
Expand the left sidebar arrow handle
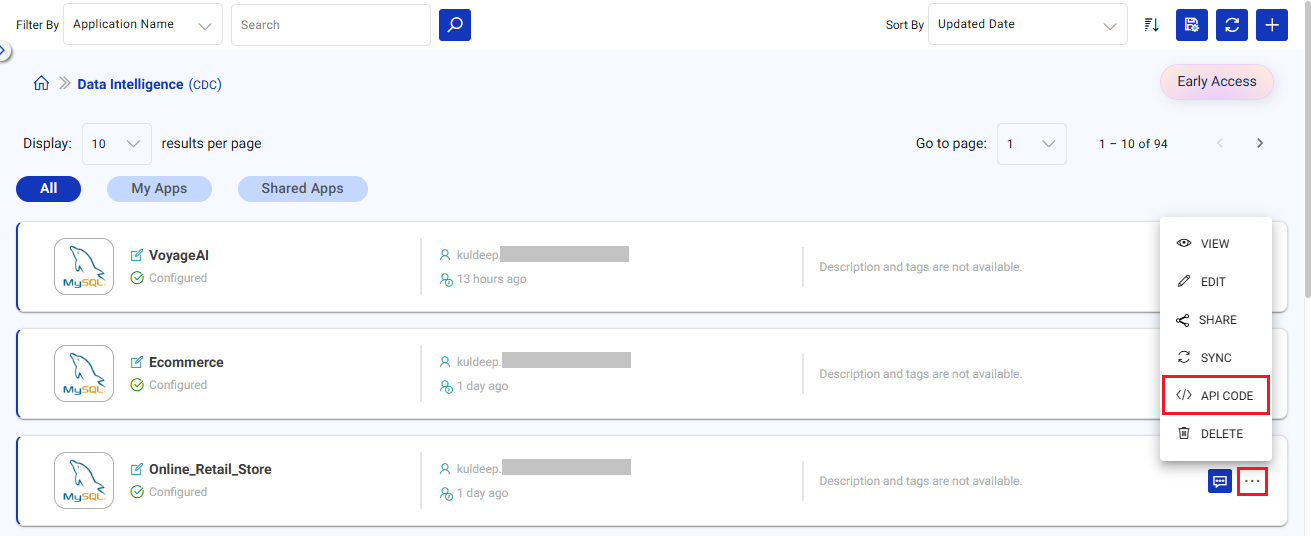coord(4,51)
